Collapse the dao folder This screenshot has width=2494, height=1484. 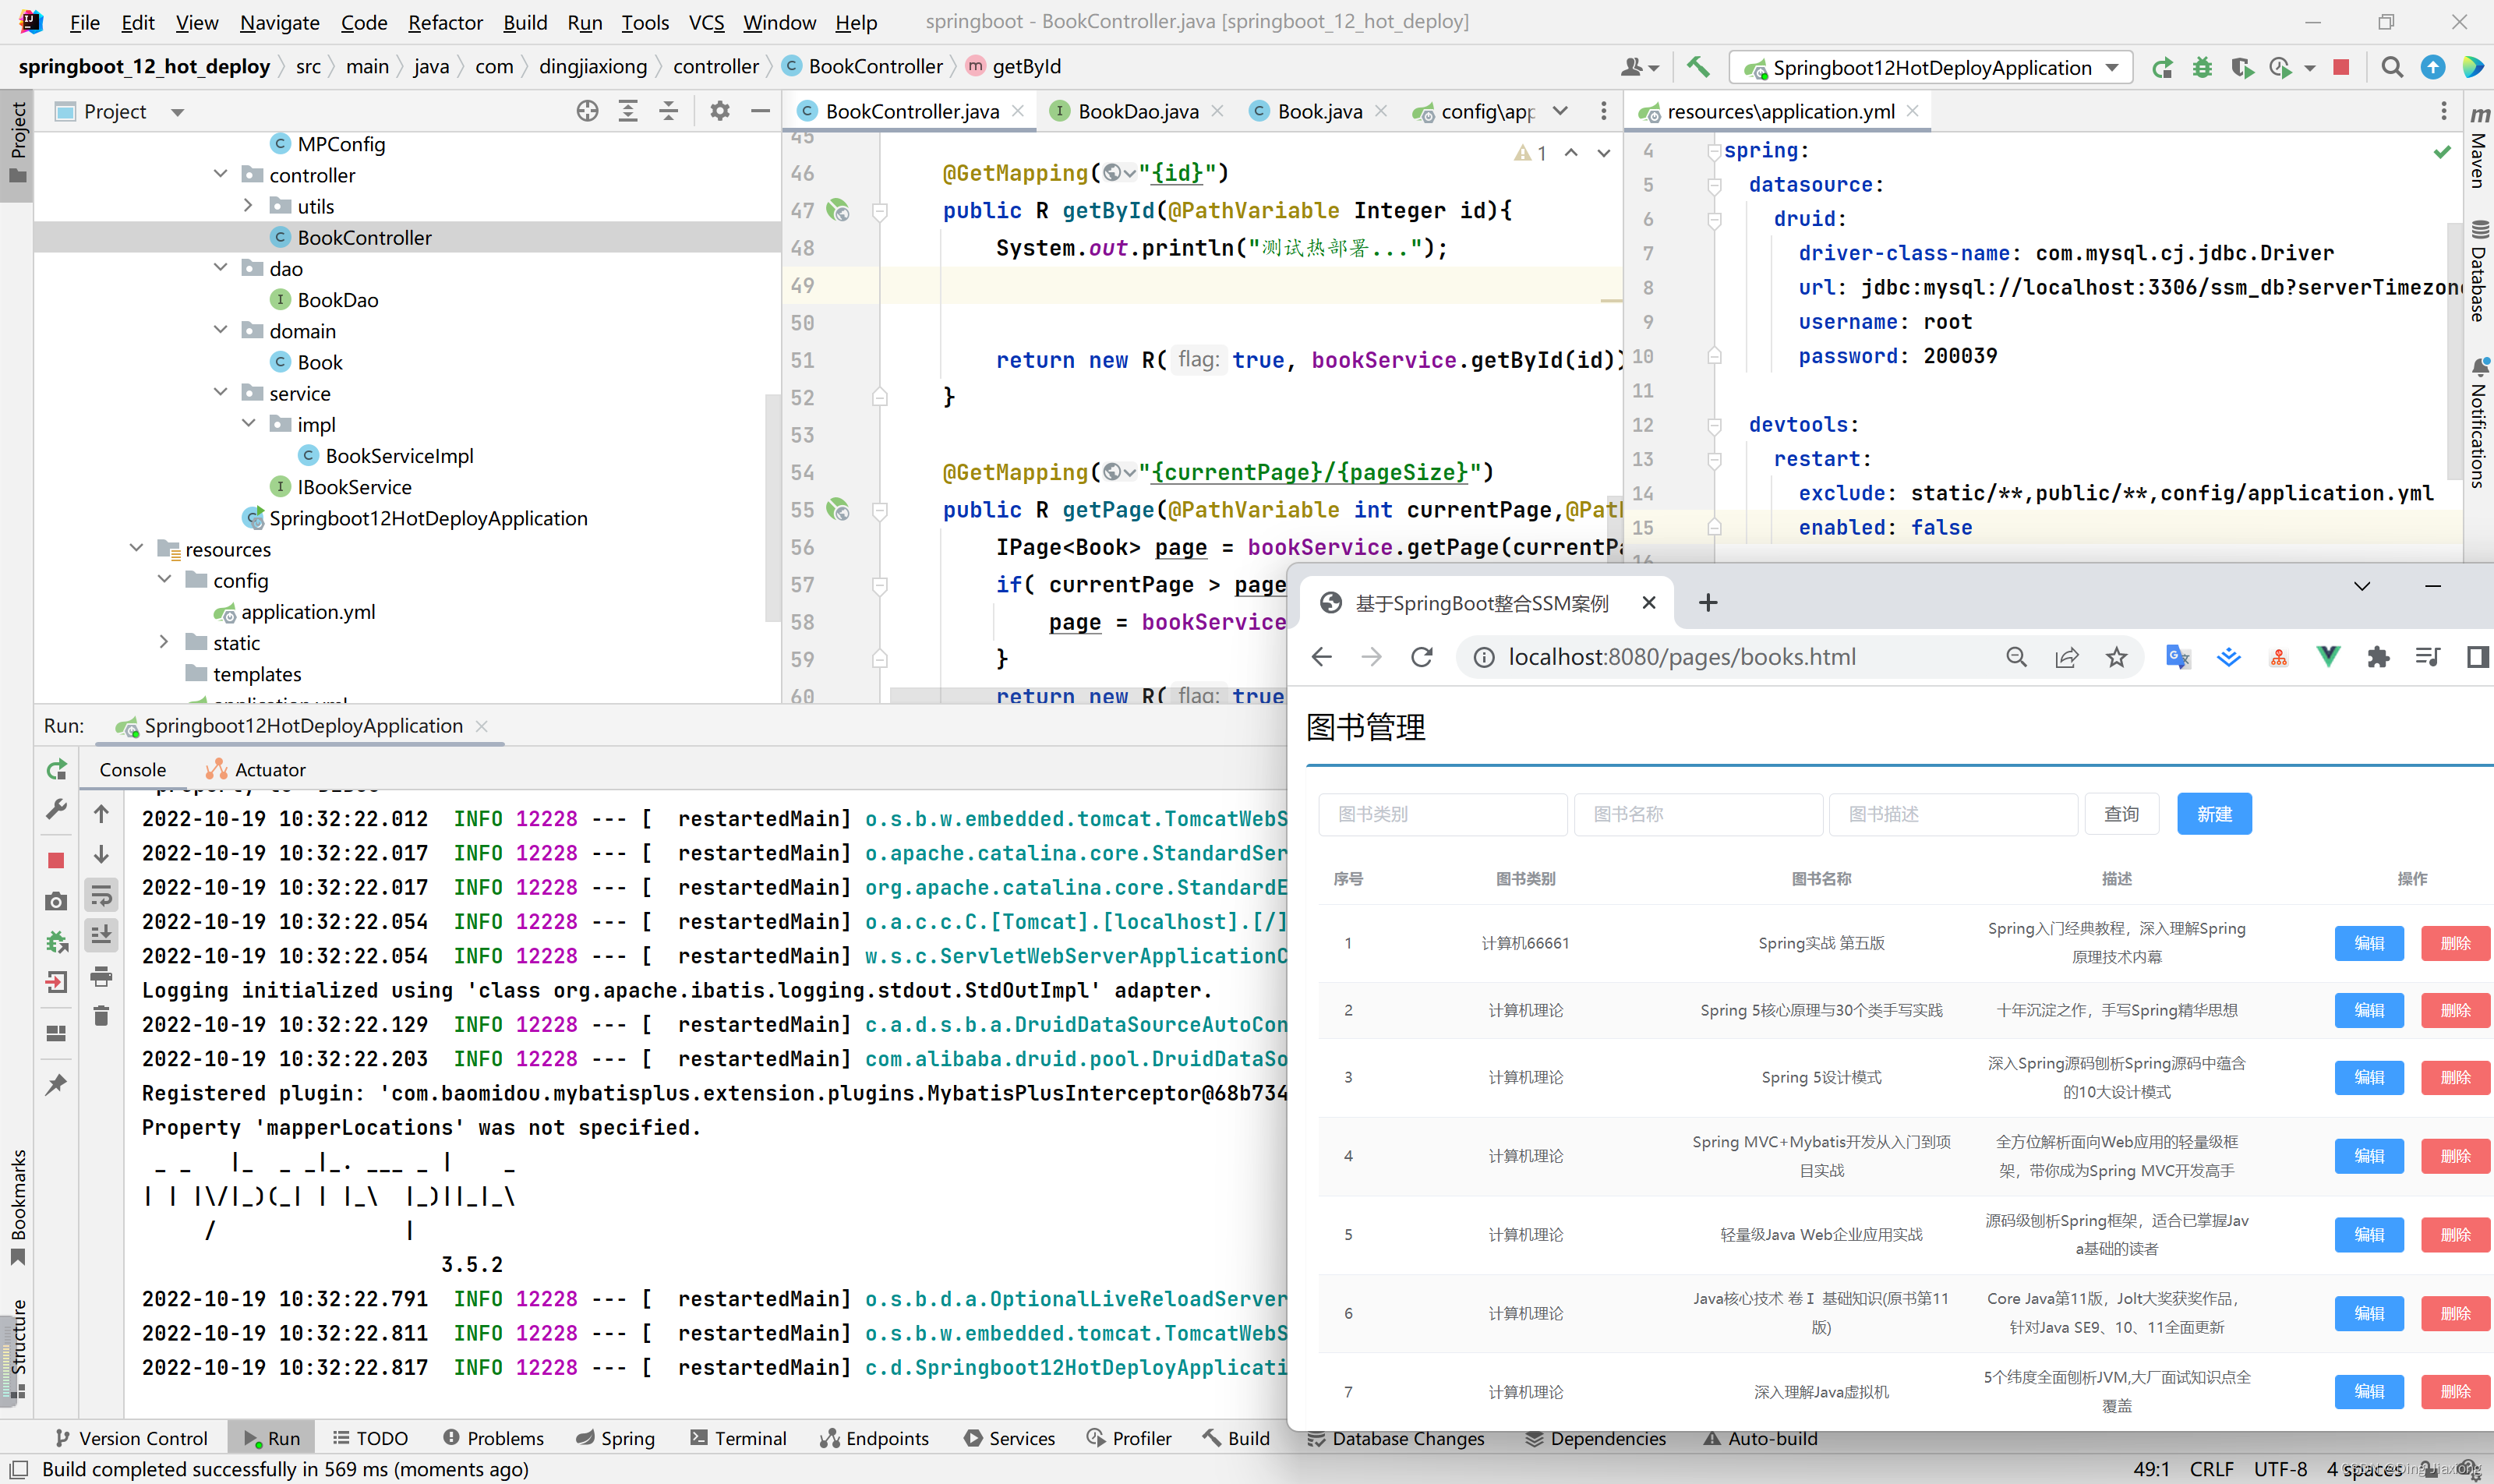(x=221, y=267)
